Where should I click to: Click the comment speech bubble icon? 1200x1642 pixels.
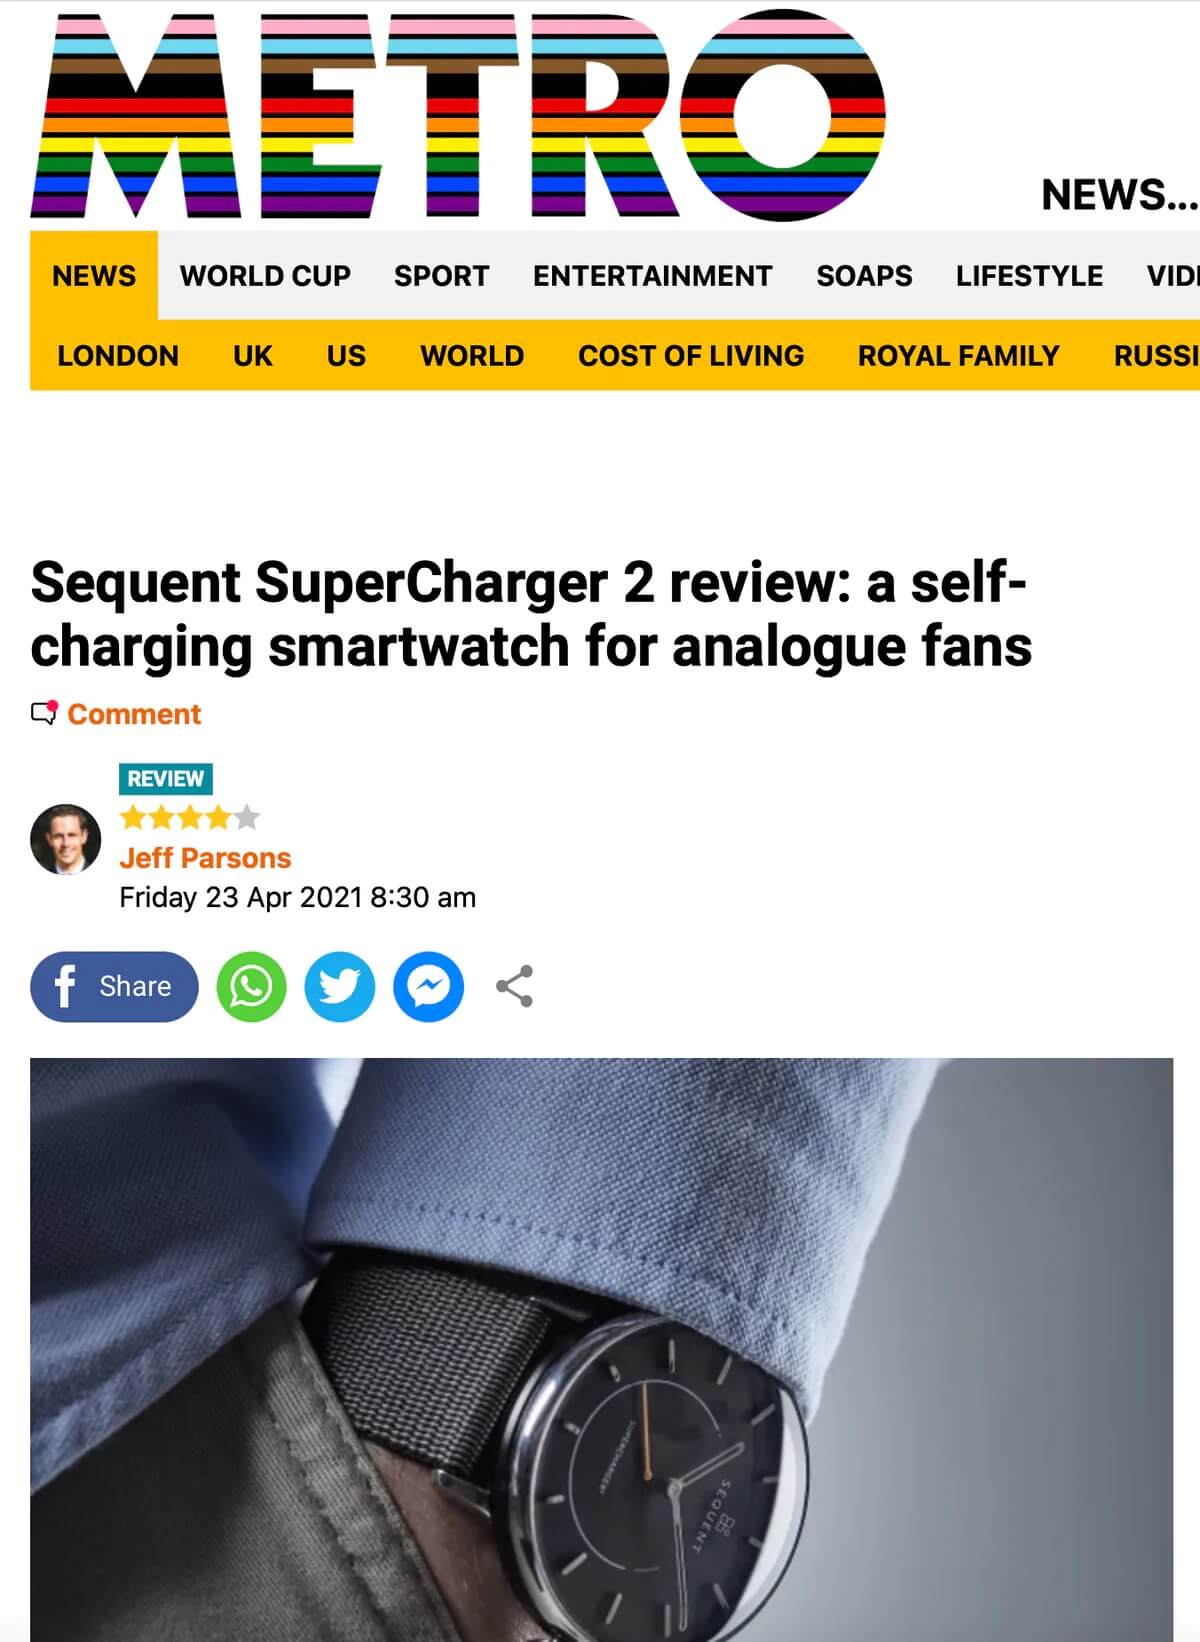pos(44,713)
